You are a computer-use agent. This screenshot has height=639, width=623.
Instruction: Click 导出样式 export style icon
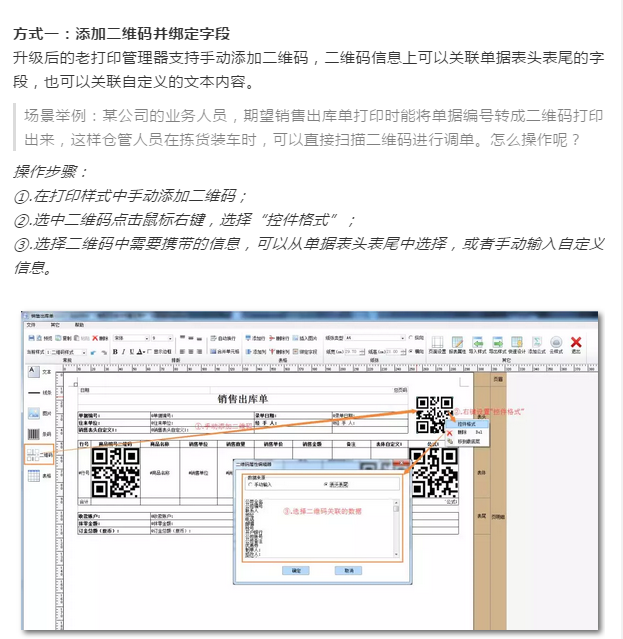point(498,342)
